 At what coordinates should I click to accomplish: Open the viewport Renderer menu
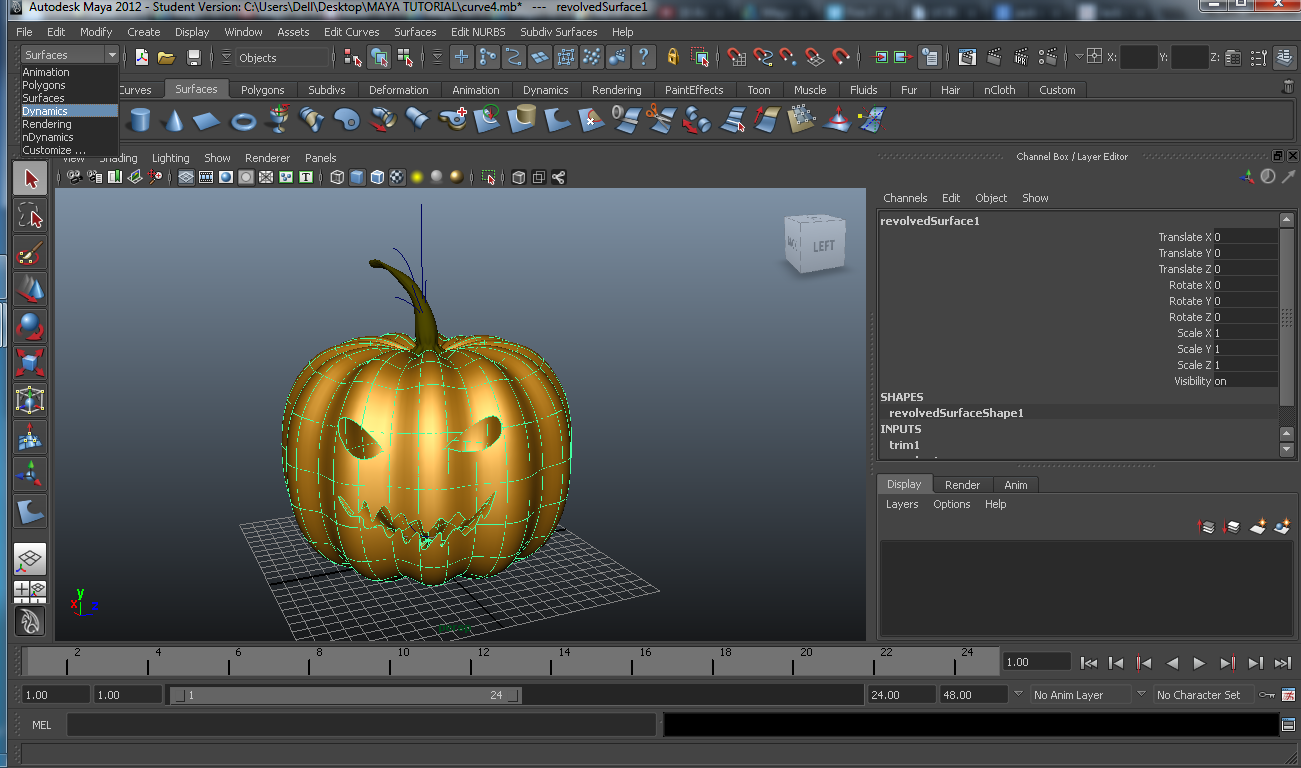(267, 158)
